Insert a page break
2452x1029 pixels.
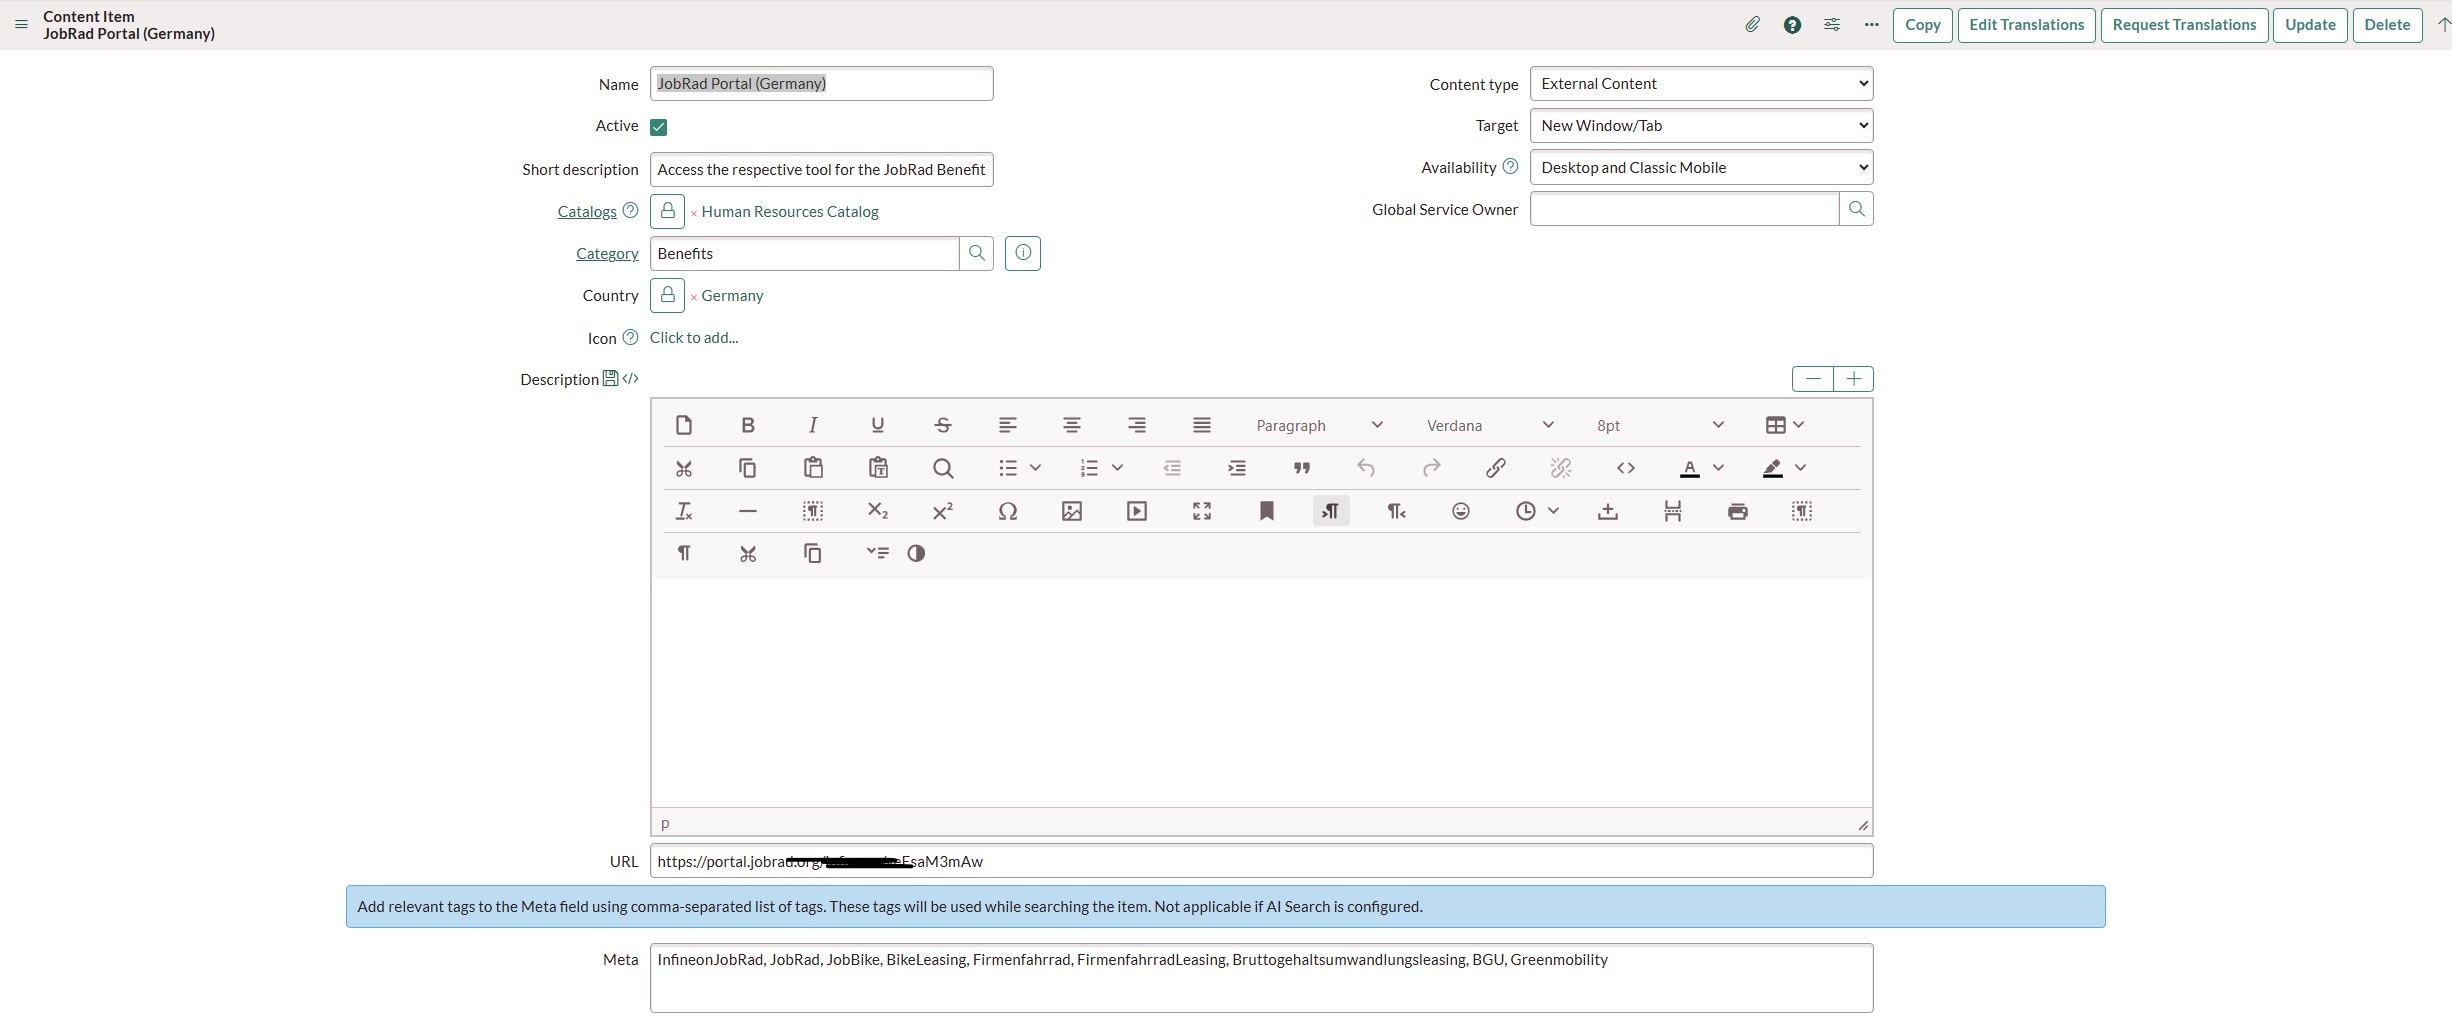(1673, 511)
